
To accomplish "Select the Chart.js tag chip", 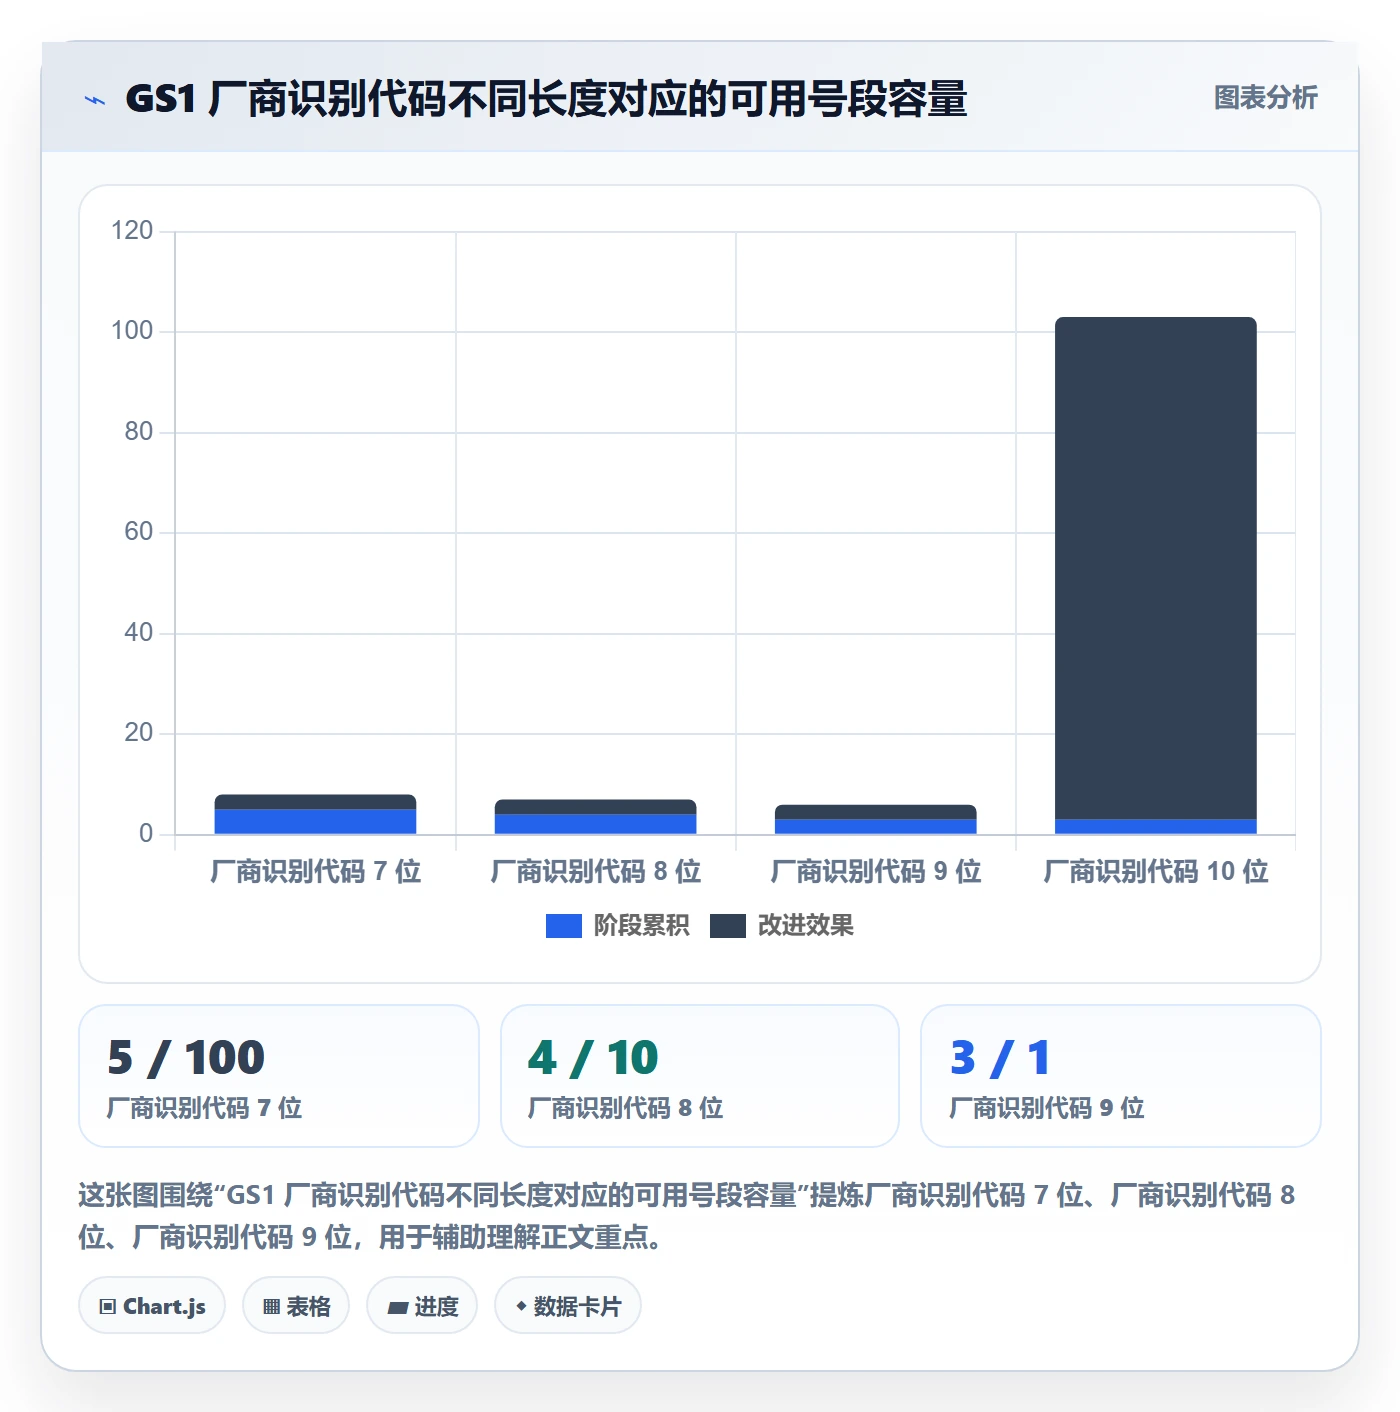I will pyautogui.click(x=152, y=1306).
